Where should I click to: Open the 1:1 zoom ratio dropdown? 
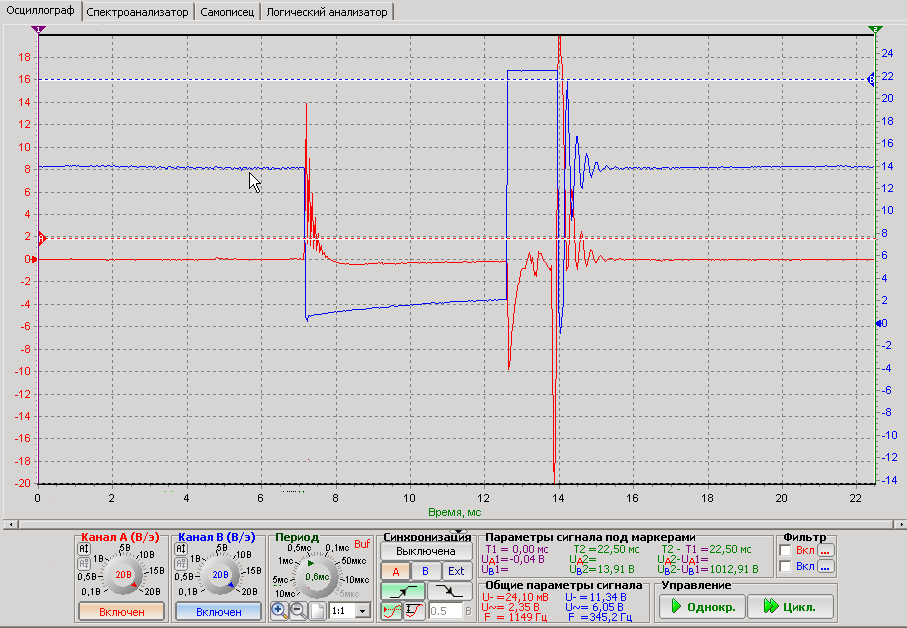363,611
